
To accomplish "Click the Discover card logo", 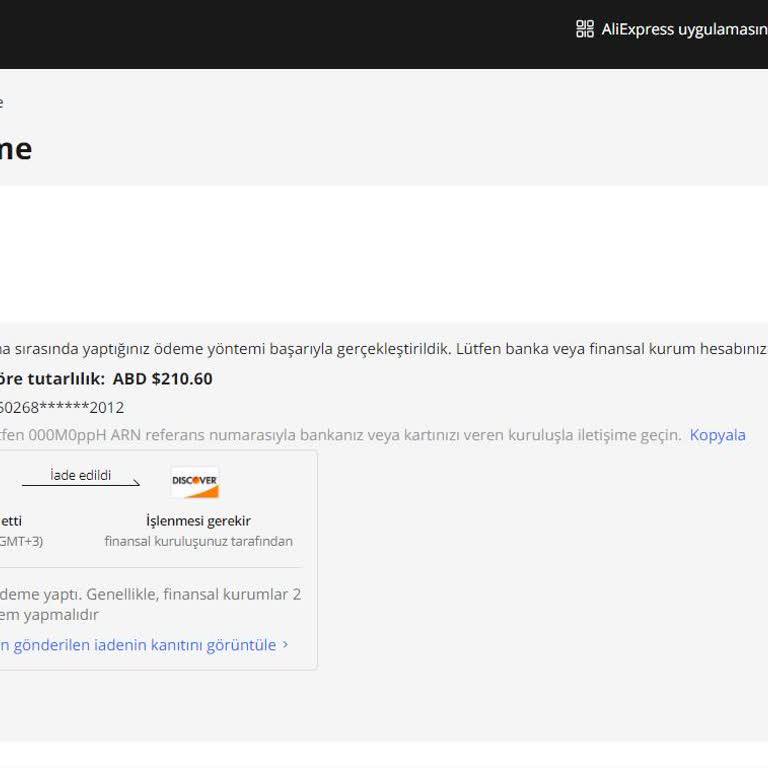I will [x=195, y=482].
